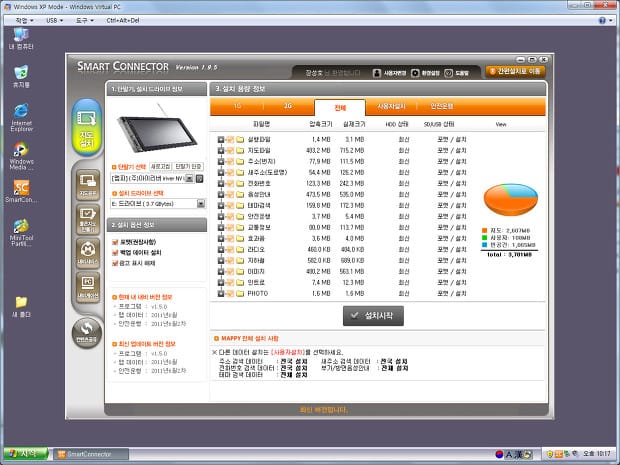The image size is (620, 465).
Task: Select the 안전운행 tab
Action: coord(440,106)
